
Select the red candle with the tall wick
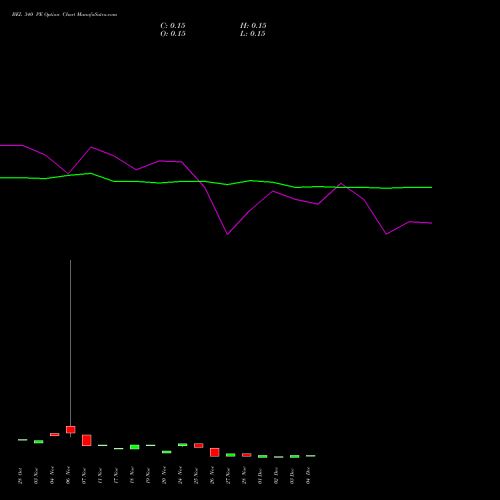click(x=71, y=430)
